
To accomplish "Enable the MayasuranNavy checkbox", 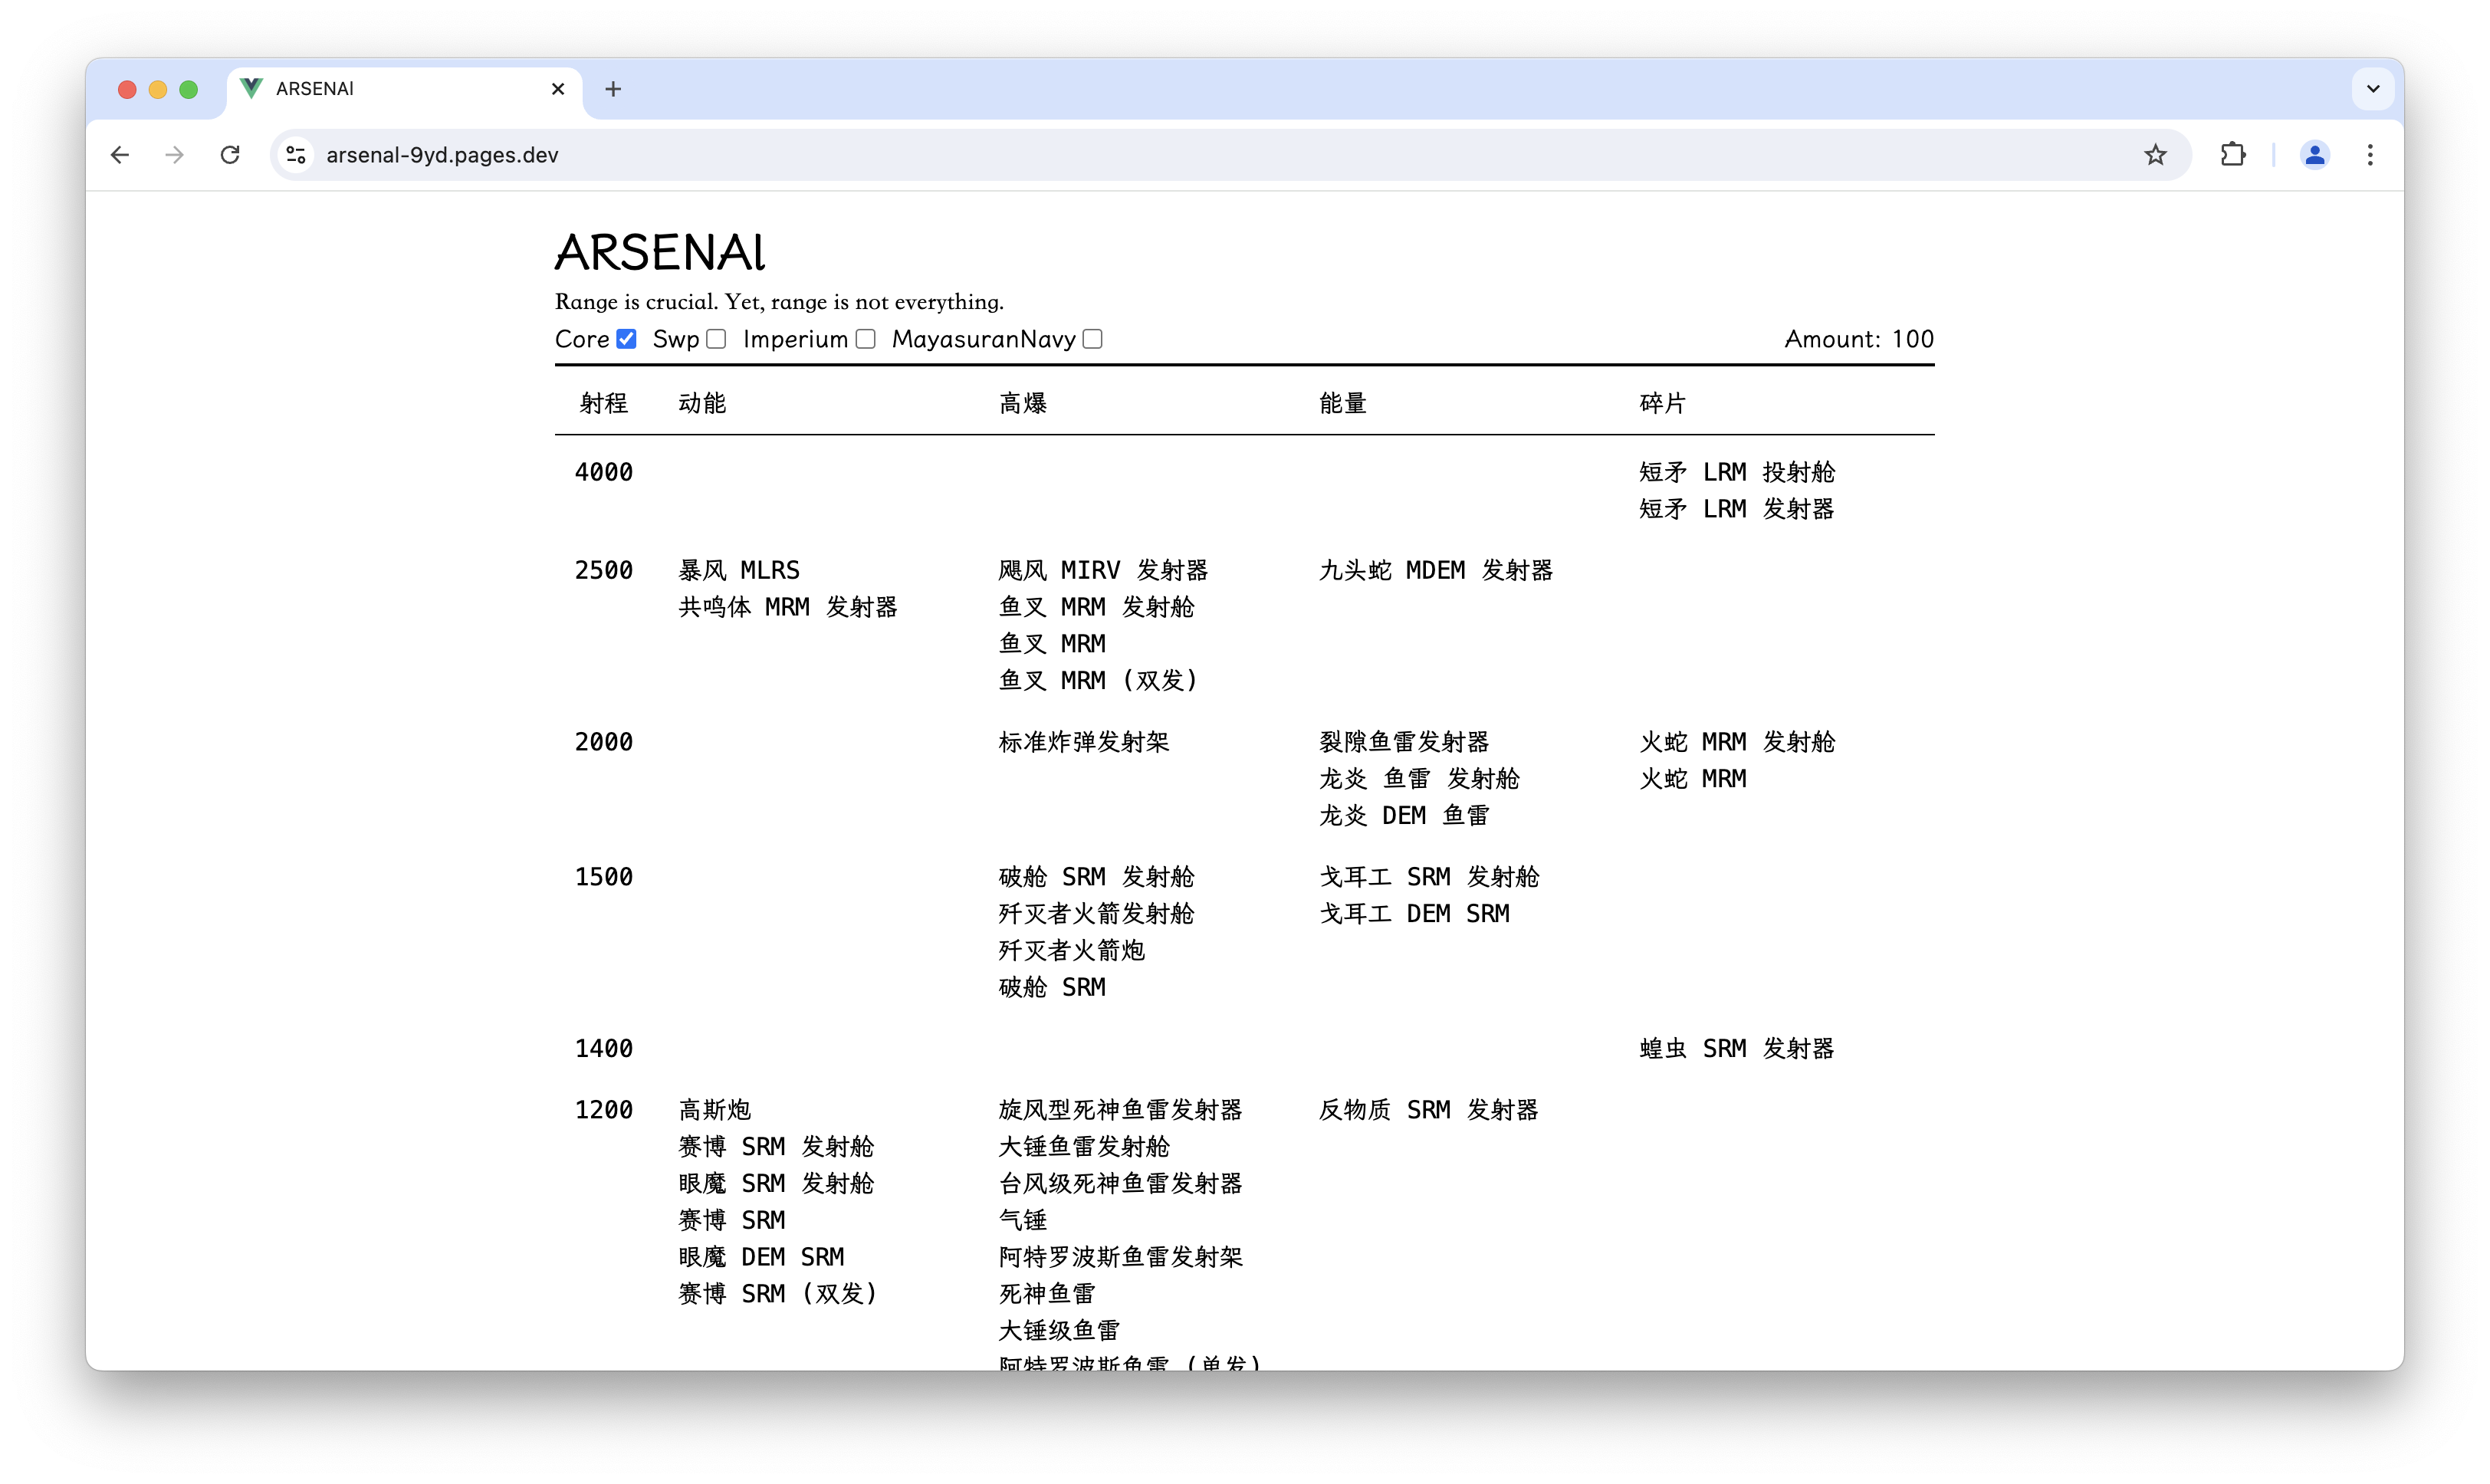I will point(1091,339).
